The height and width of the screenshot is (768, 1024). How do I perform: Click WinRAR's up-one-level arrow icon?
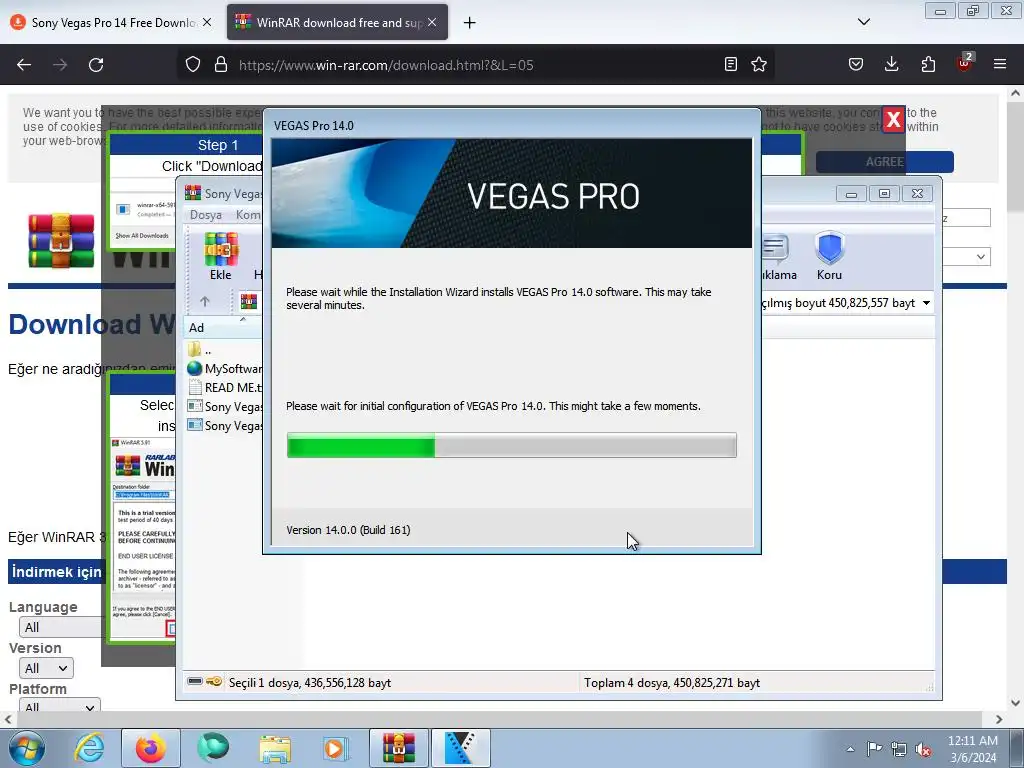[x=204, y=301]
